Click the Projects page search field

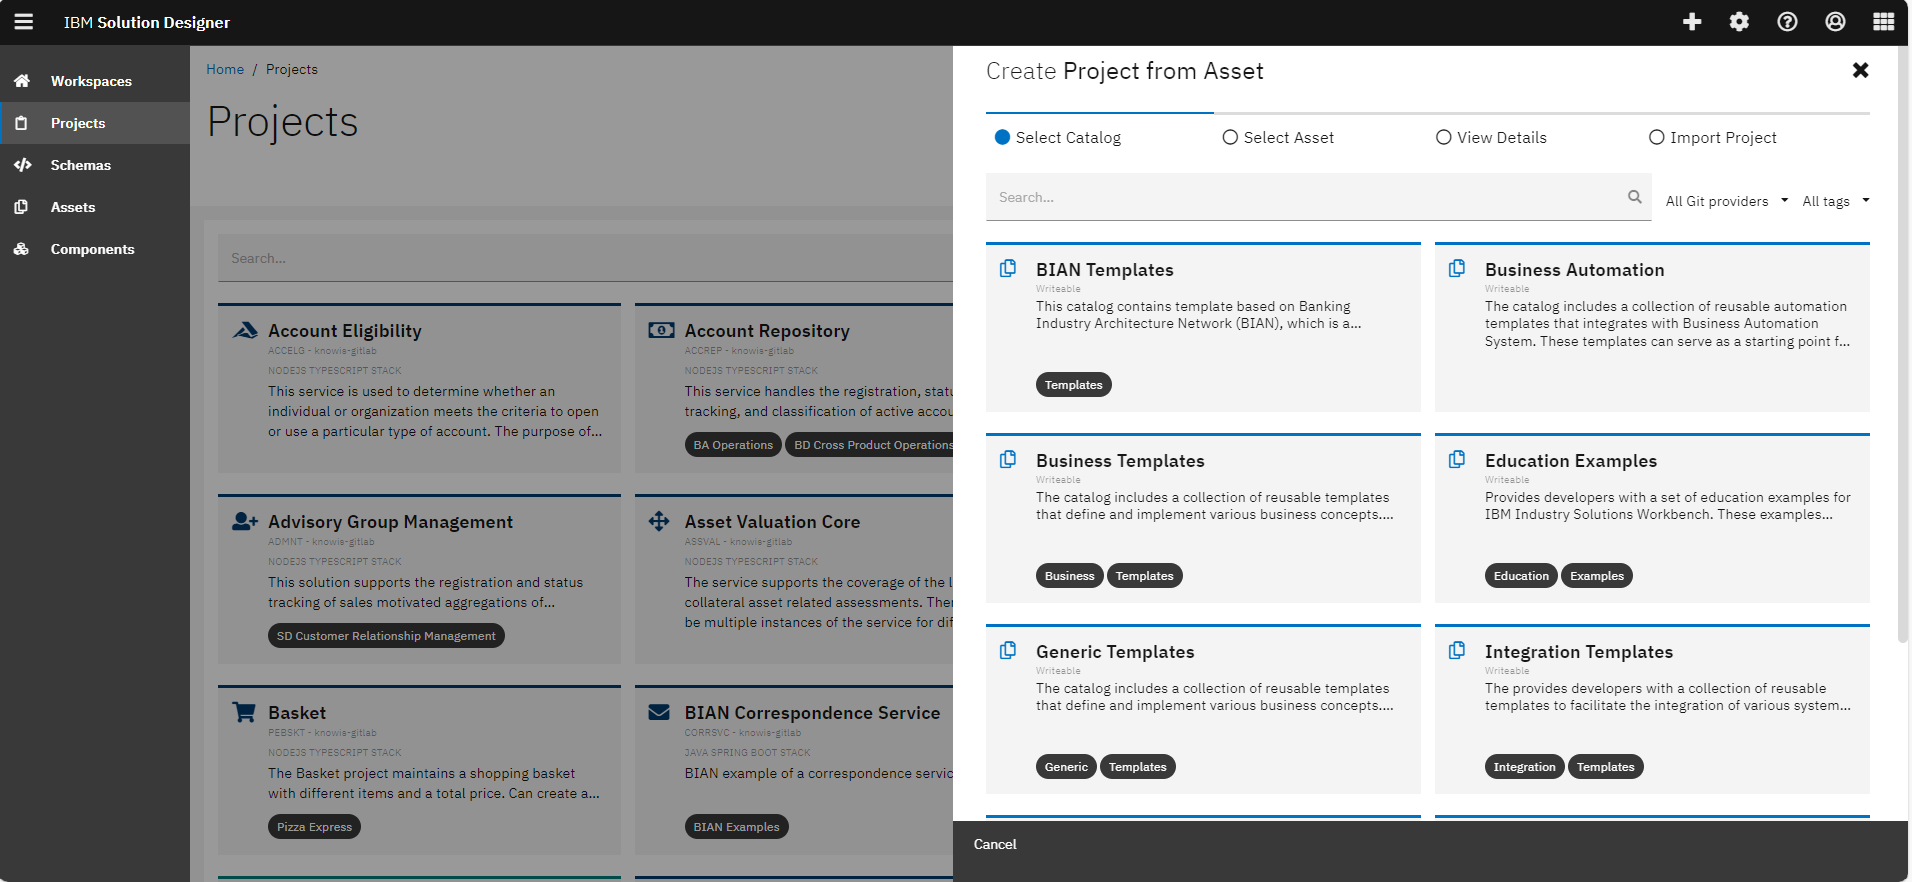[585, 258]
